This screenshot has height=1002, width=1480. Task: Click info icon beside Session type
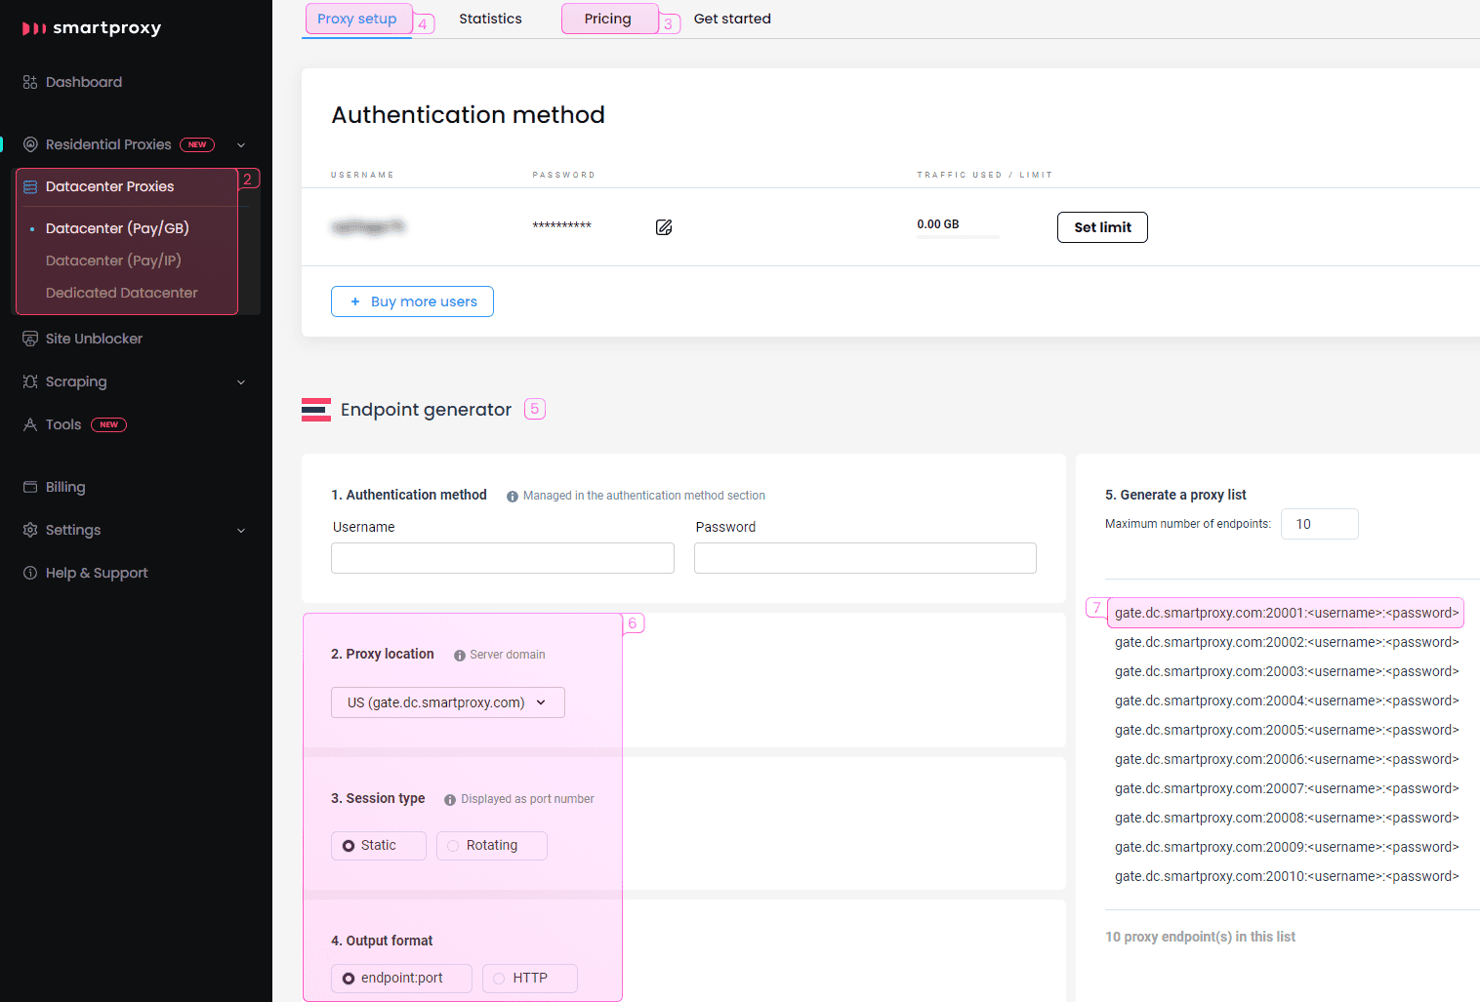[450, 799]
